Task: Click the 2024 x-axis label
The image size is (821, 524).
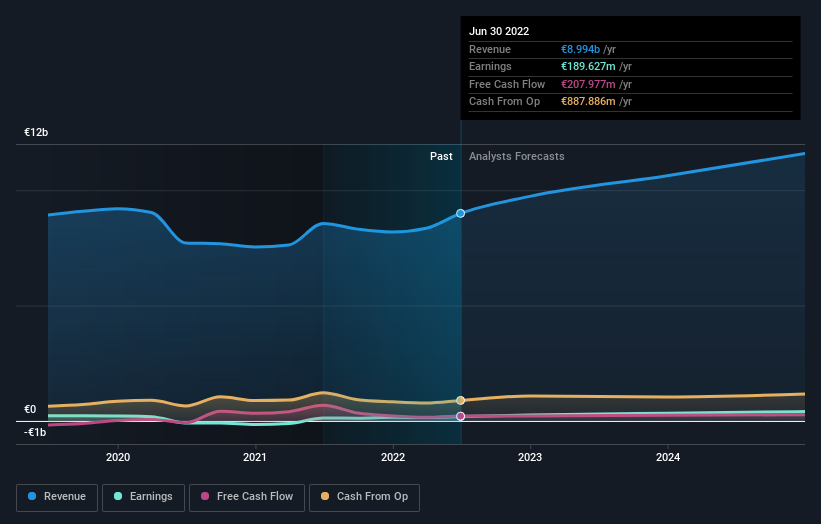Action: point(668,458)
